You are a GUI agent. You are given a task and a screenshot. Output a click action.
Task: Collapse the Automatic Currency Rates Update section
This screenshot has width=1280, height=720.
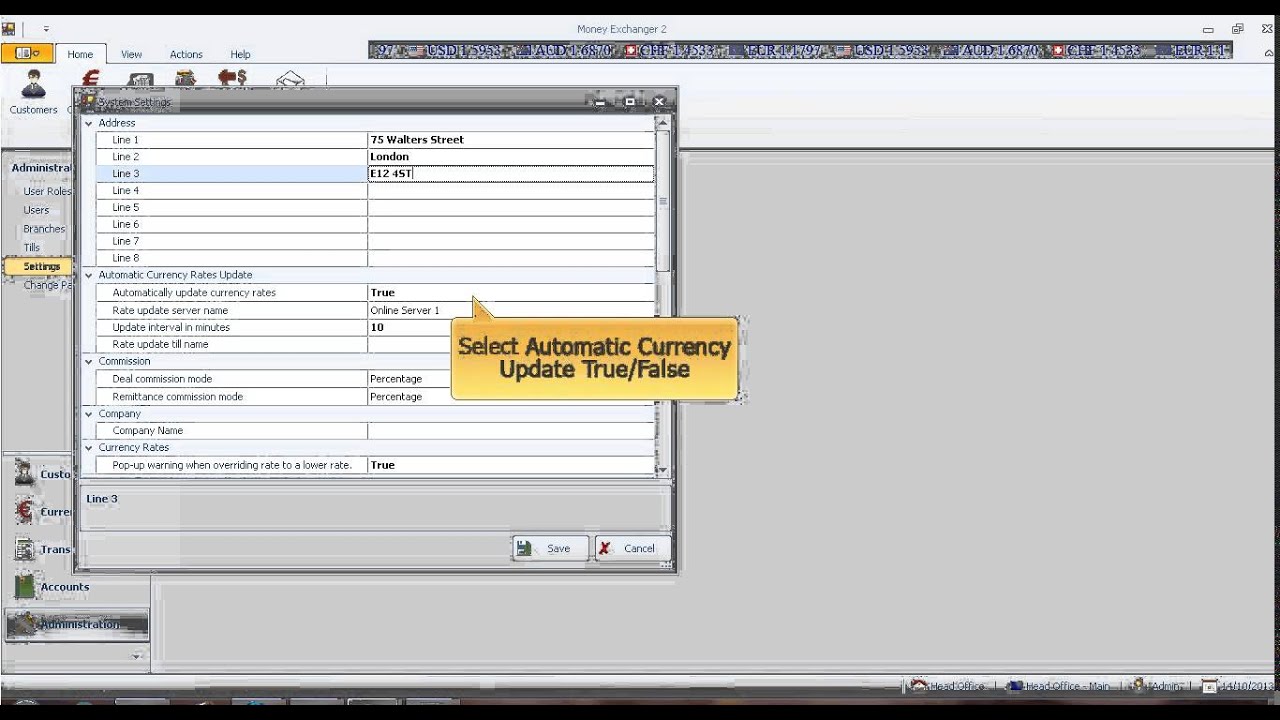pos(88,275)
